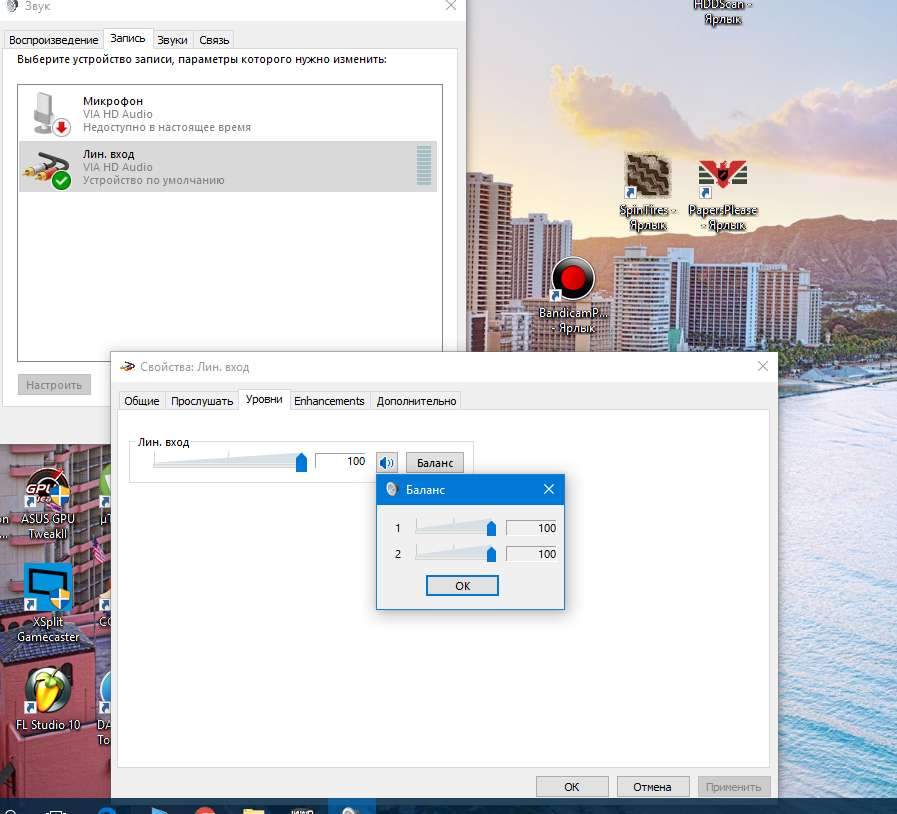Open the Дополнительно tab
This screenshot has width=897, height=814.
416,401
